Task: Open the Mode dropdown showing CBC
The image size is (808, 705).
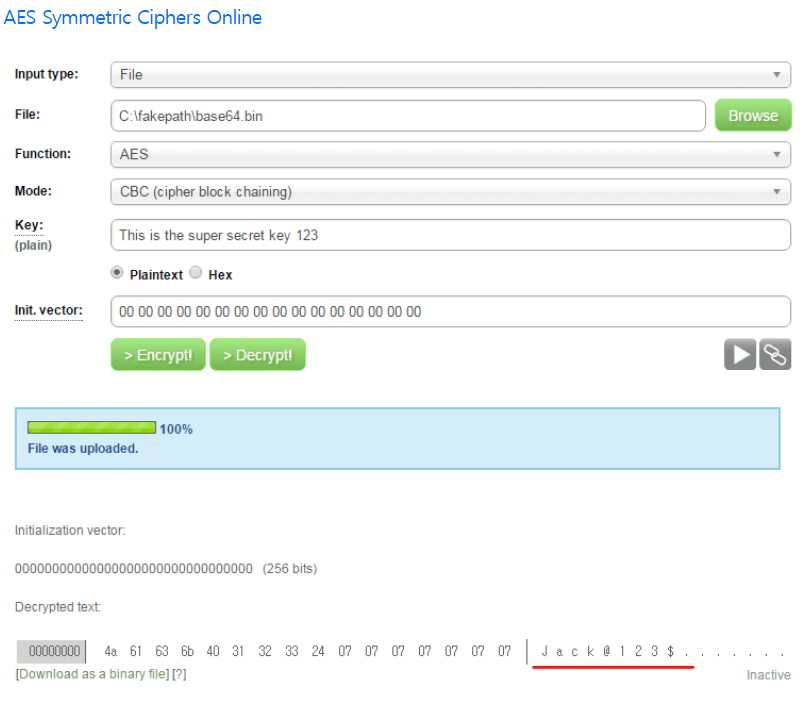Action: click(x=450, y=192)
